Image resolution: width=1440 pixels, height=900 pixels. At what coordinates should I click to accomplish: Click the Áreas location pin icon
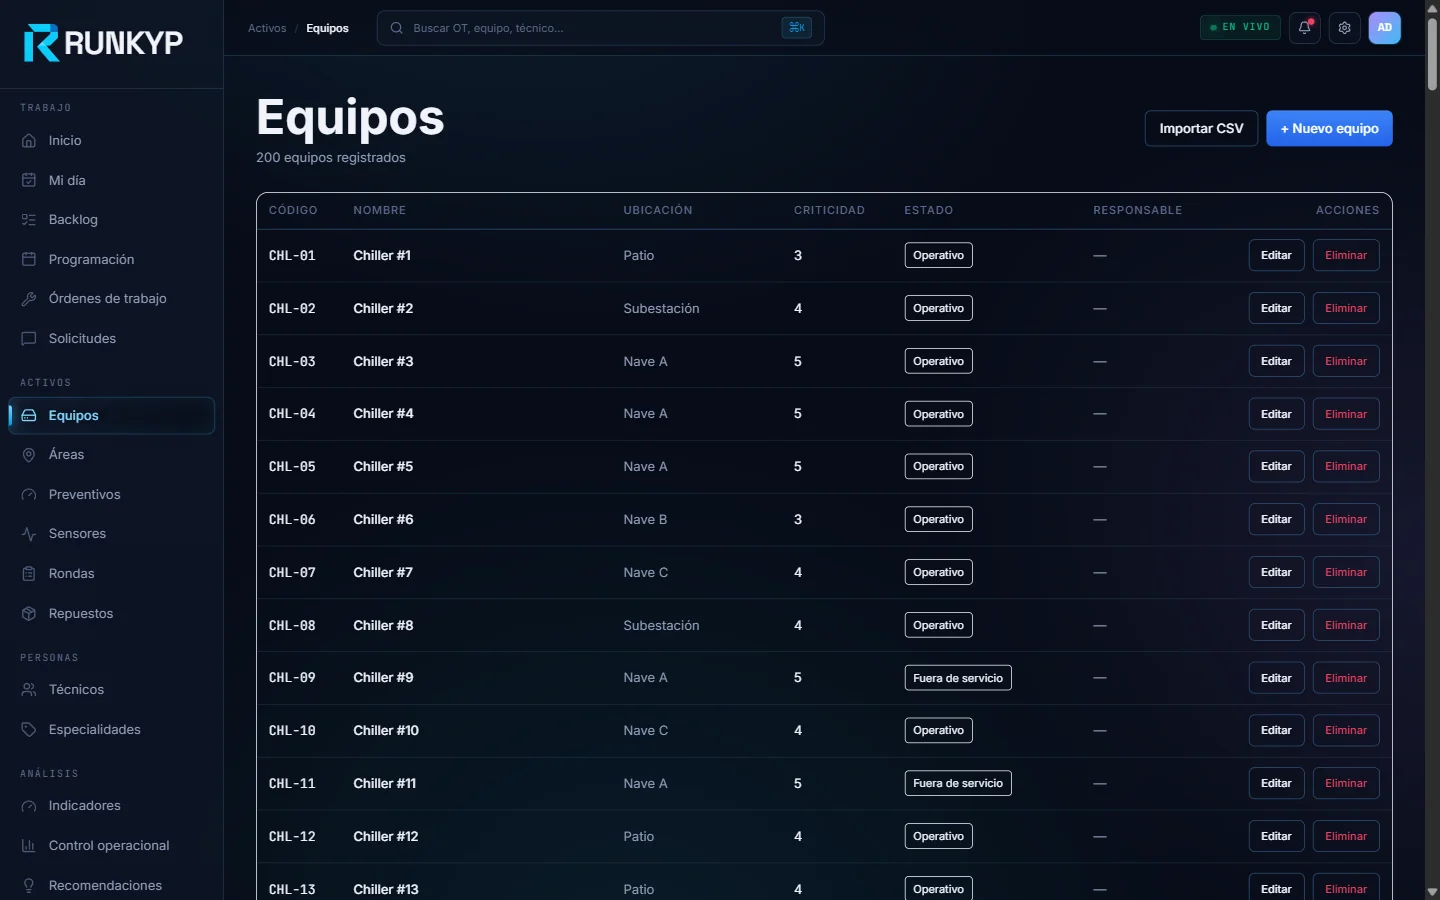tap(29, 455)
